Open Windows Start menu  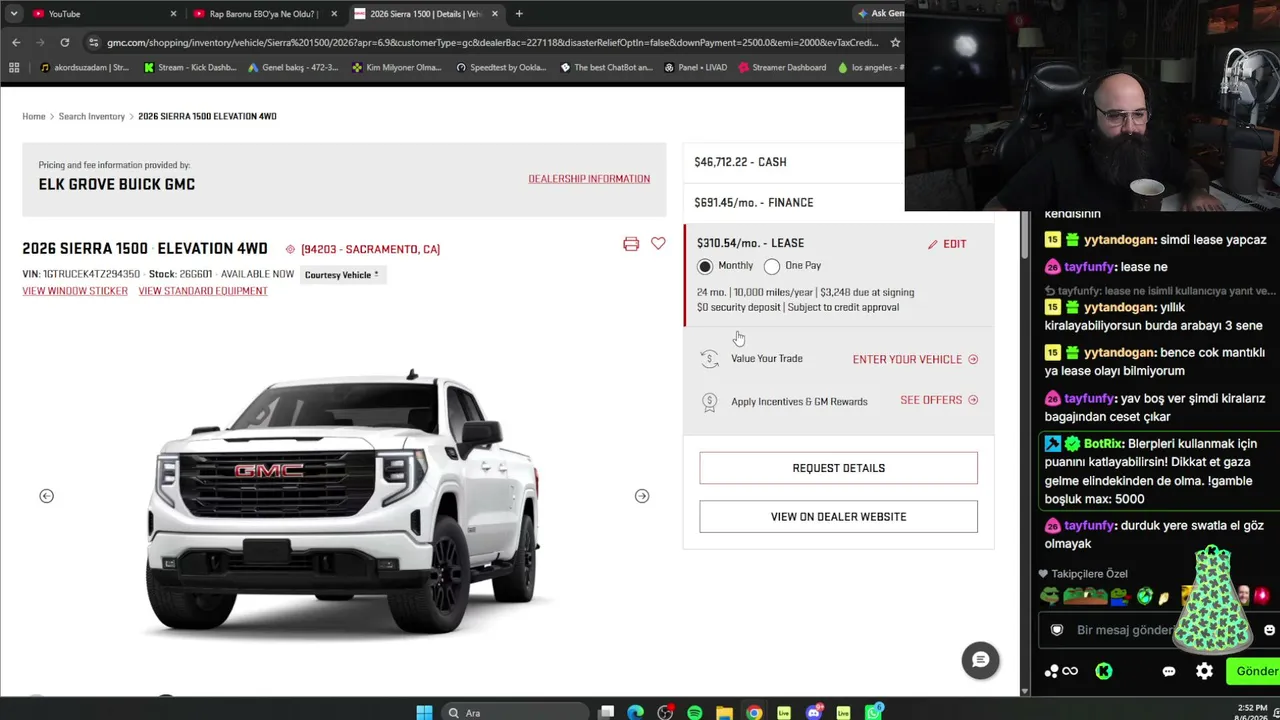tap(424, 713)
